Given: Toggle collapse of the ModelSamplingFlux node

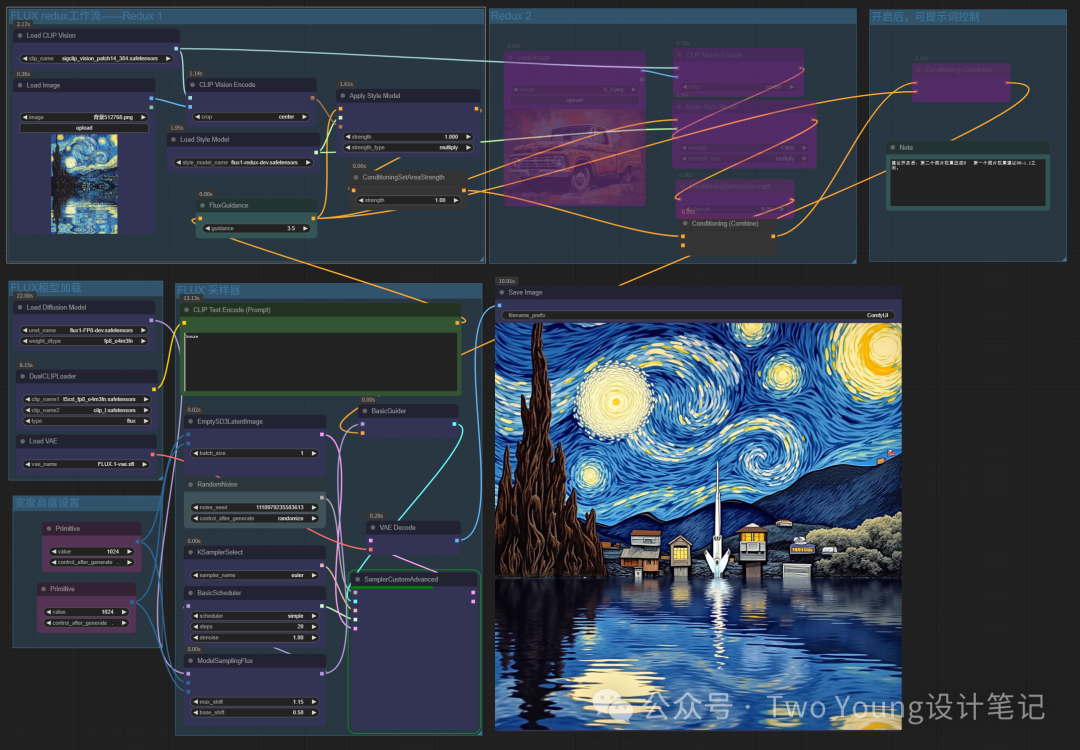Looking at the screenshot, I should (x=191, y=660).
